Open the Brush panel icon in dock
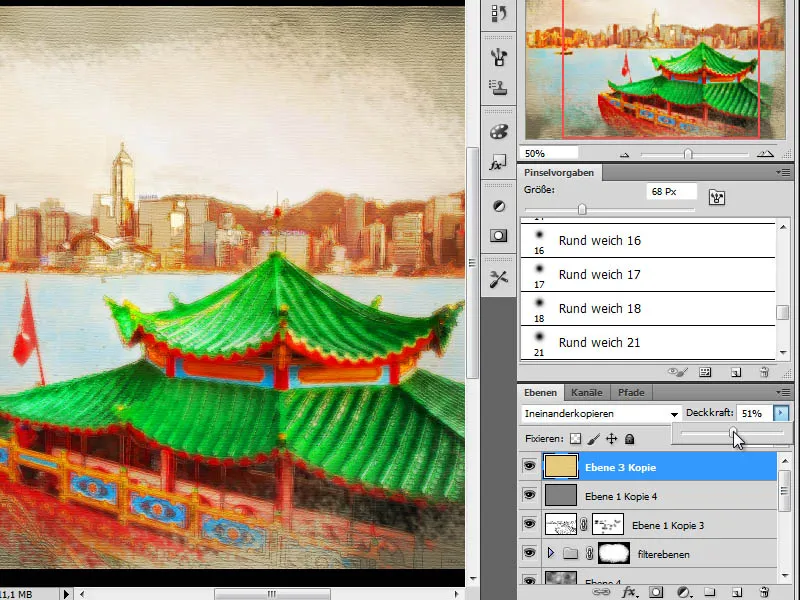The width and height of the screenshot is (800, 600). pyautogui.click(x=498, y=57)
